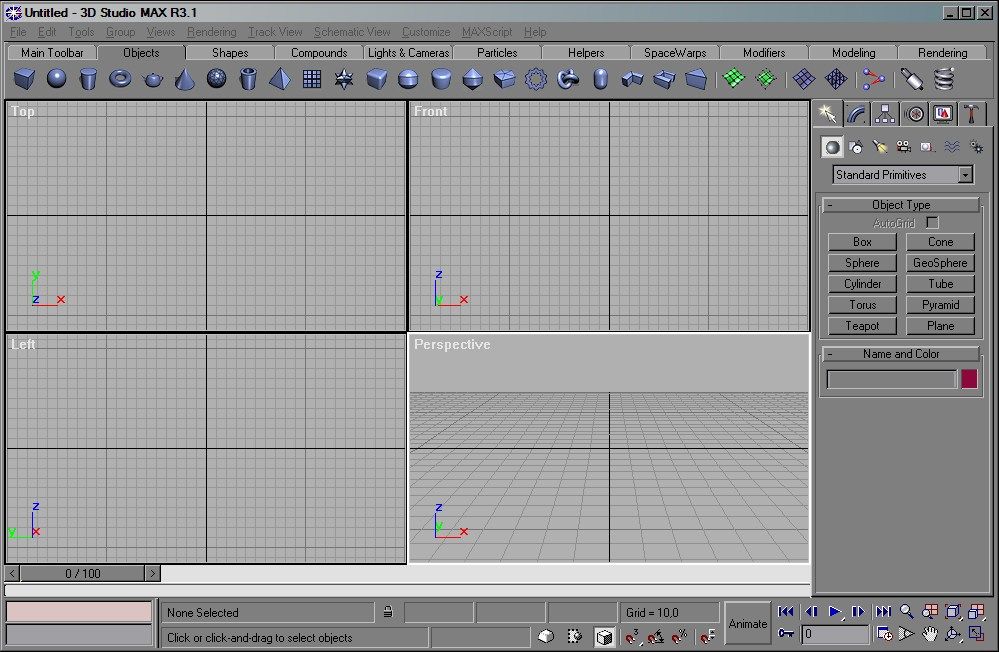The image size is (999, 652).
Task: Open the Utilities hammer panel
Action: click(972, 114)
